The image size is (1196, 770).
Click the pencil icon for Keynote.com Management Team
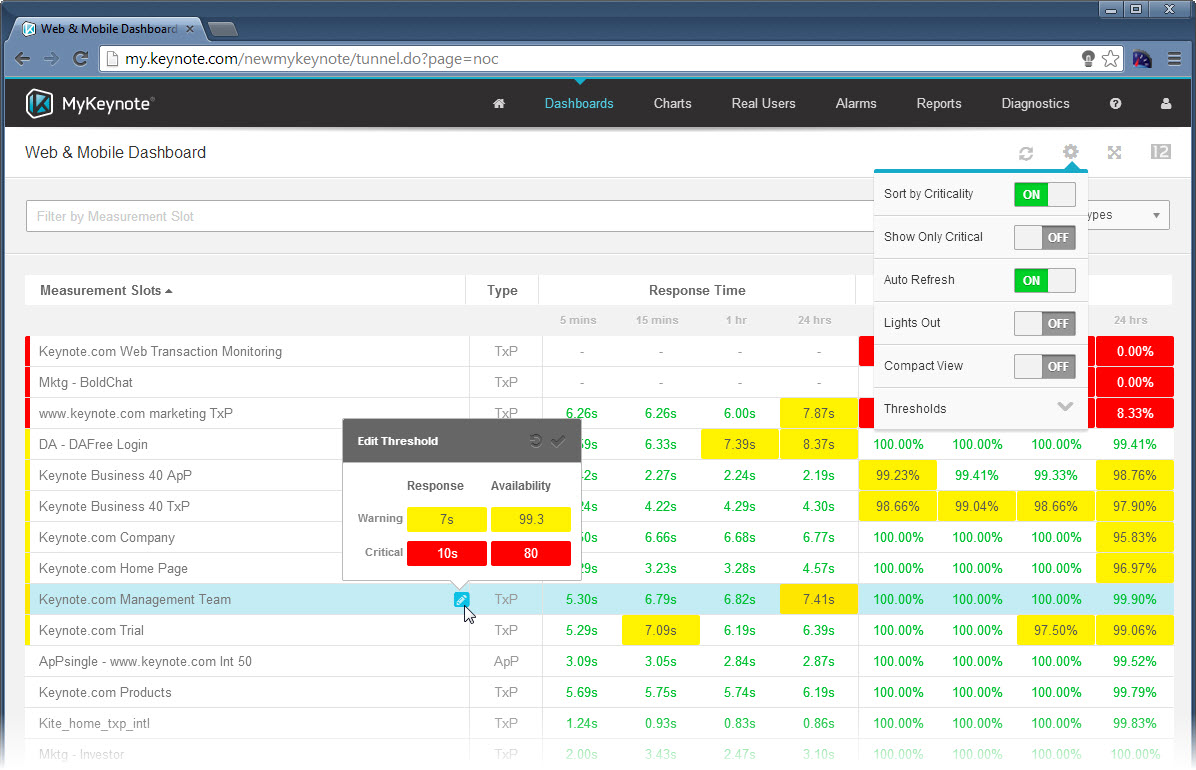click(461, 599)
